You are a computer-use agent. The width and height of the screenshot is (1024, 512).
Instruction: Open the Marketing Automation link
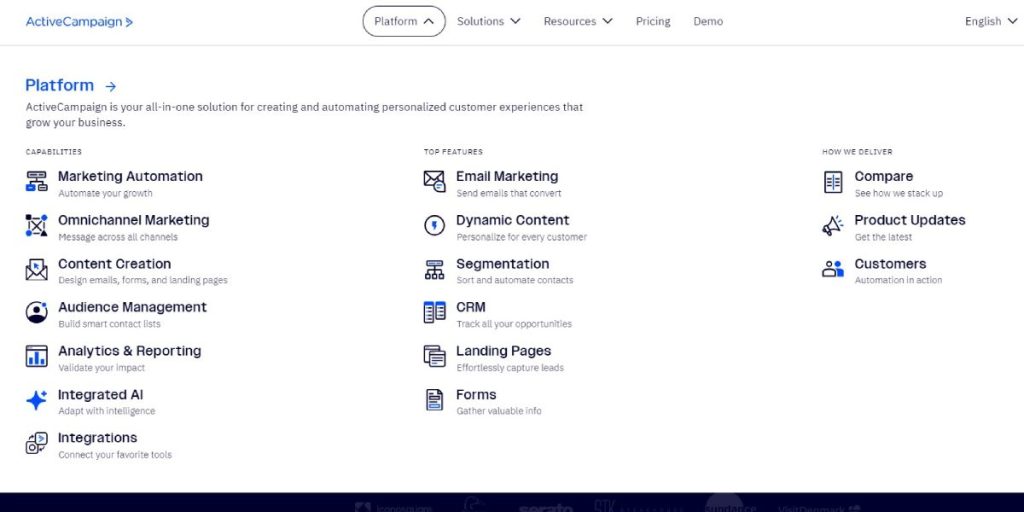pos(130,176)
